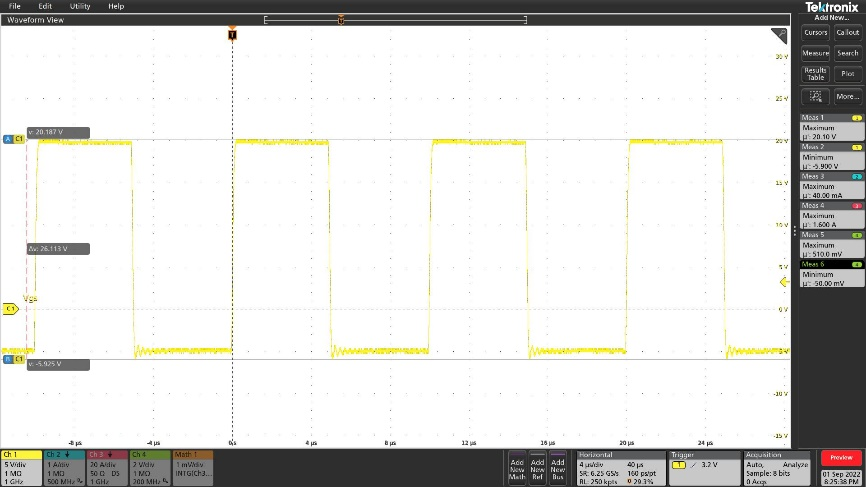Viewport: 866px width, 487px height.
Task: Click the panel resize handle dots
Action: 794,230
